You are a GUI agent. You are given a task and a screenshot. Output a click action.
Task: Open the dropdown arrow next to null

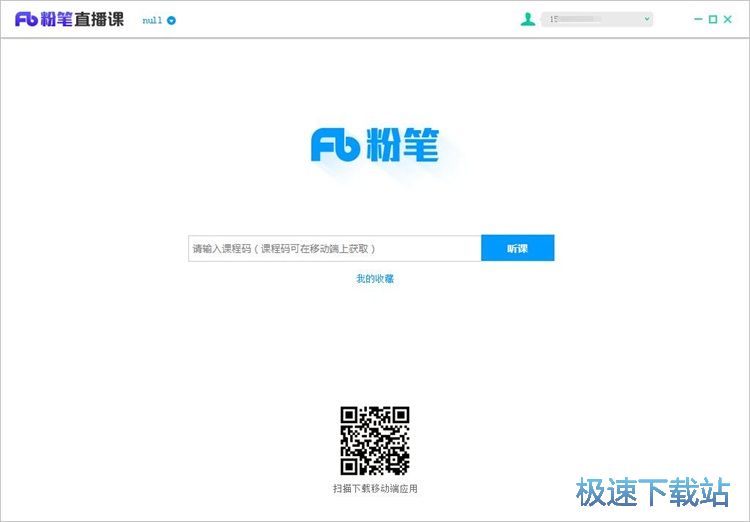point(171,20)
